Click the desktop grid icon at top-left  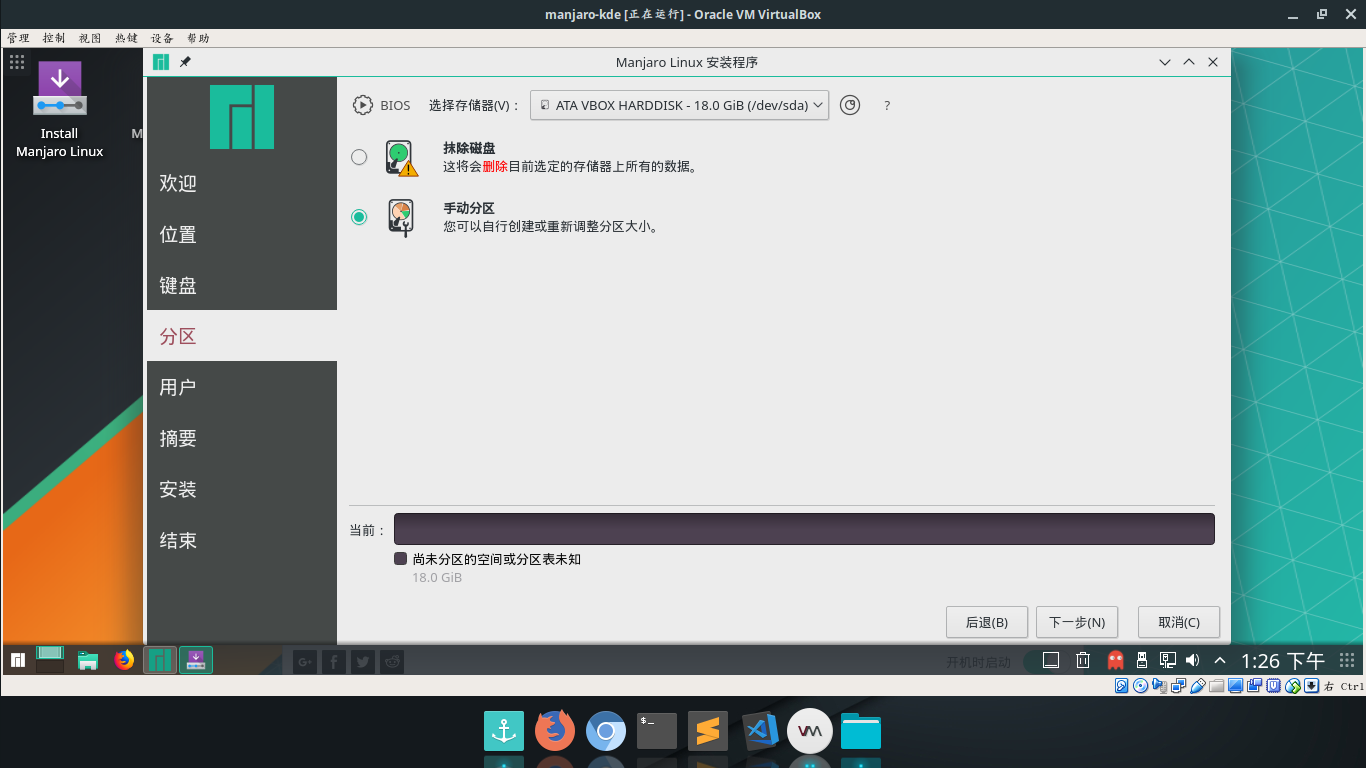pyautogui.click(x=17, y=62)
